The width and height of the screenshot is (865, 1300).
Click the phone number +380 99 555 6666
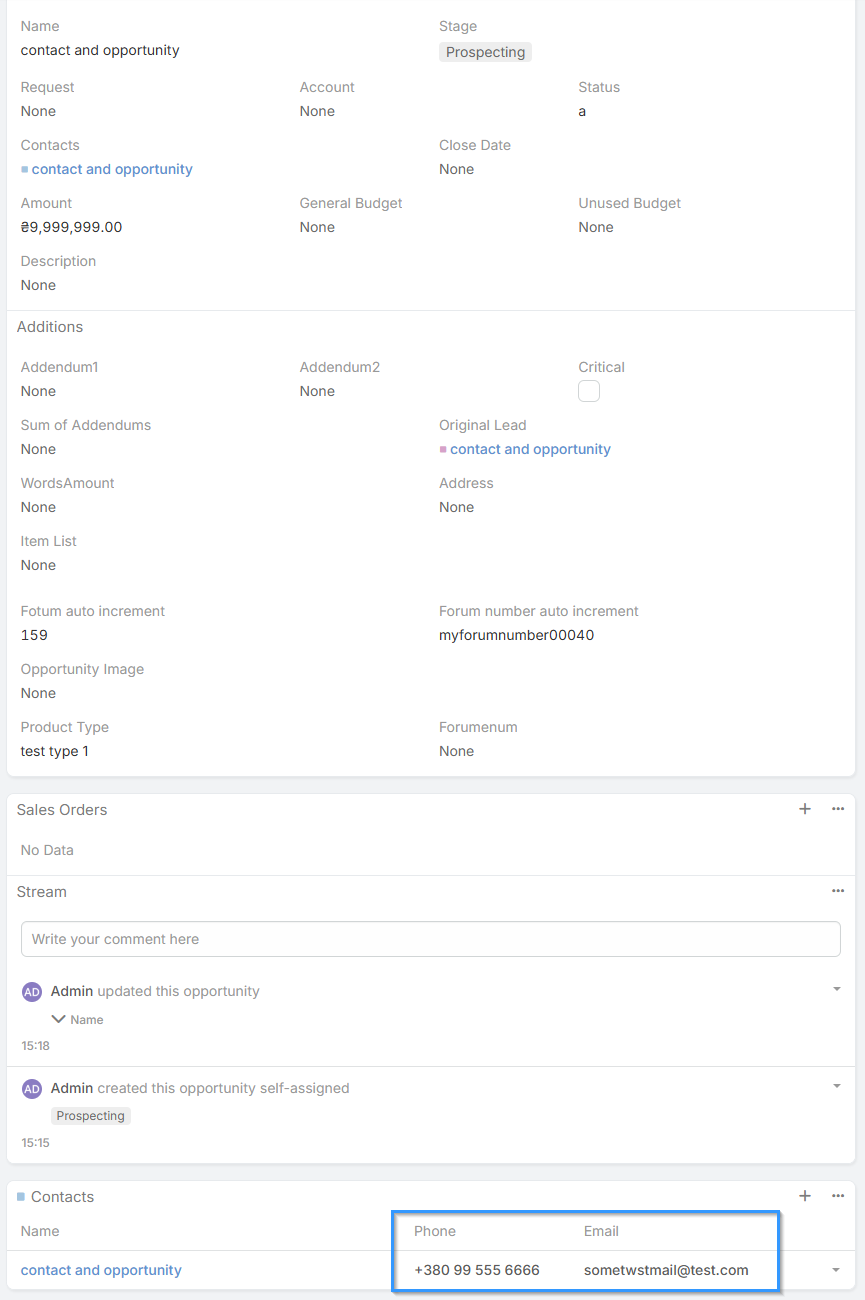tap(477, 1270)
